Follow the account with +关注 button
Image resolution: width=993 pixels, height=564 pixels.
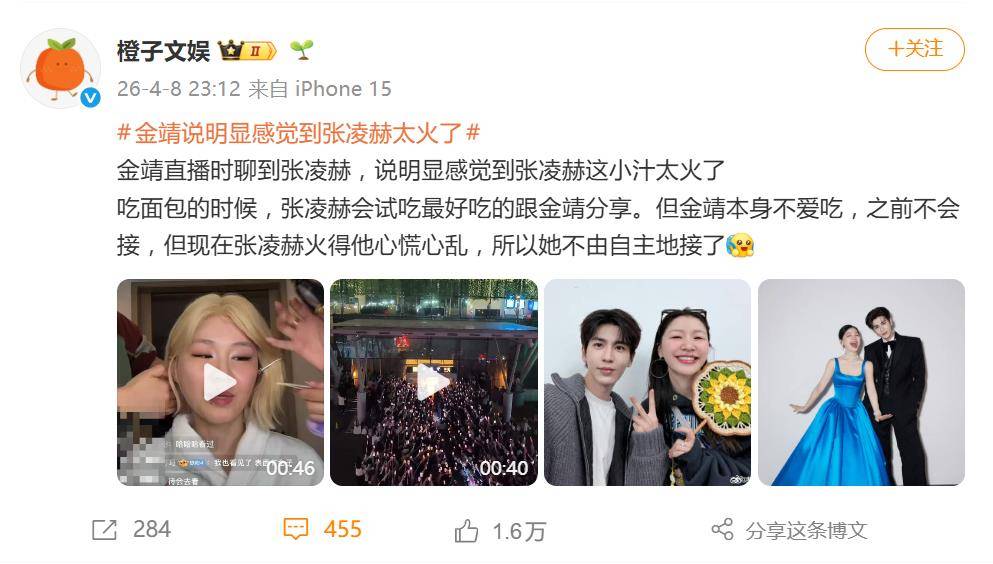pyautogui.click(x=914, y=49)
